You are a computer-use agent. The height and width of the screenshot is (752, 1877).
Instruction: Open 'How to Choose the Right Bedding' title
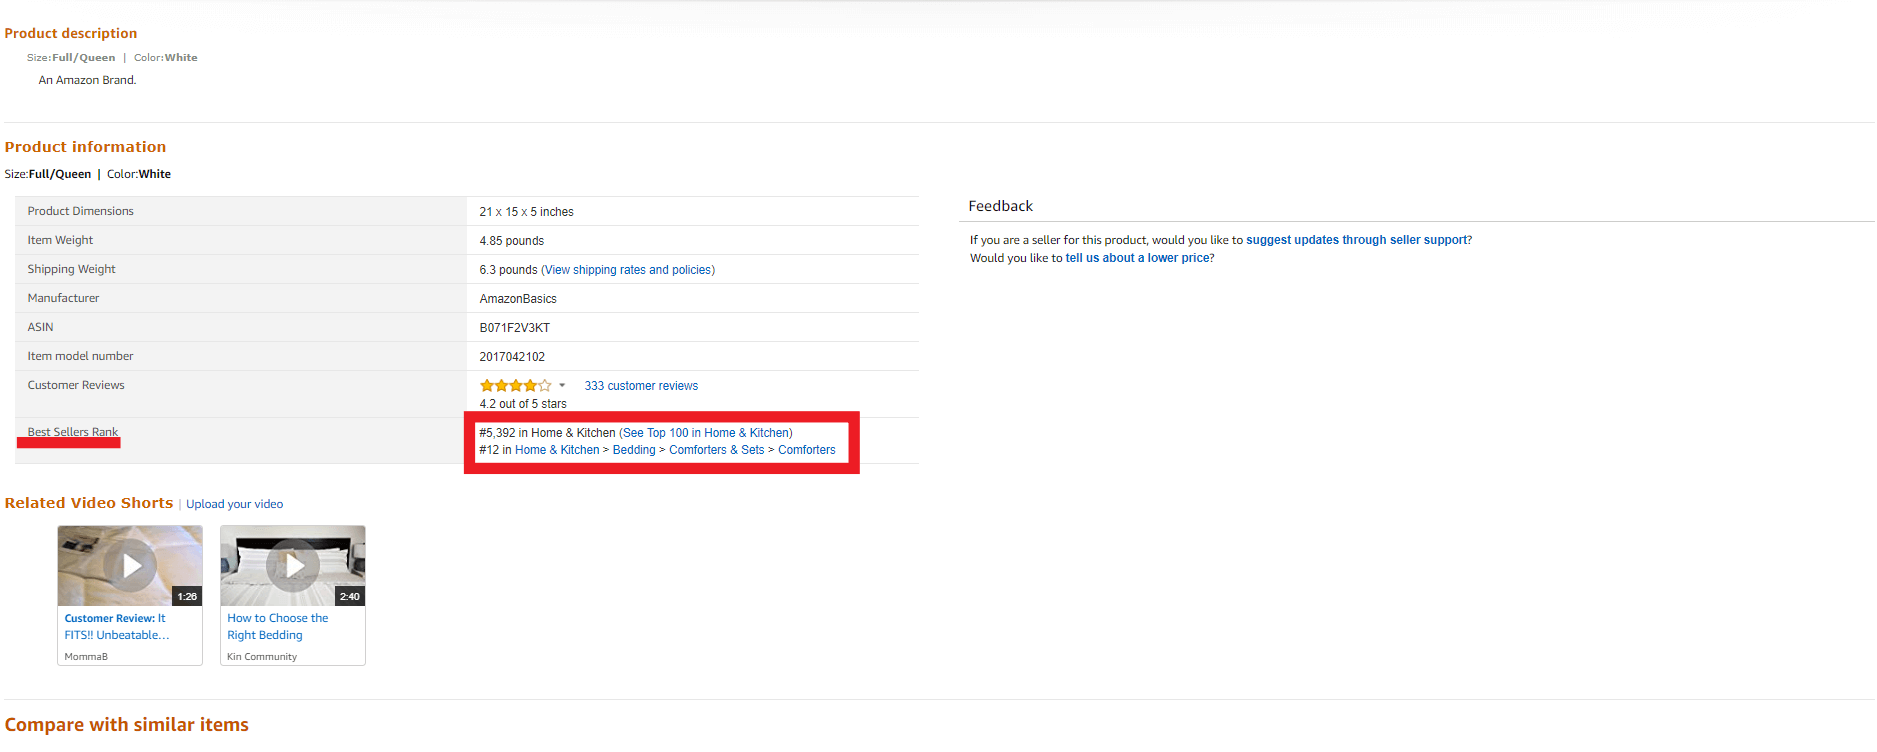click(277, 627)
